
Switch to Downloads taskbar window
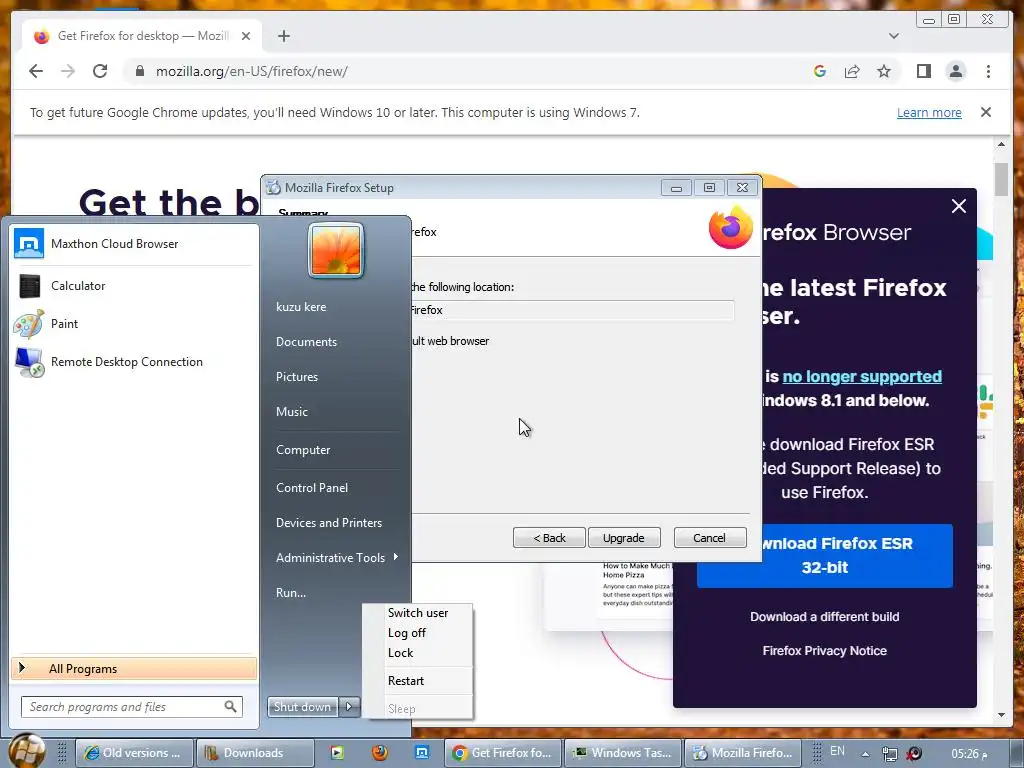coord(255,753)
